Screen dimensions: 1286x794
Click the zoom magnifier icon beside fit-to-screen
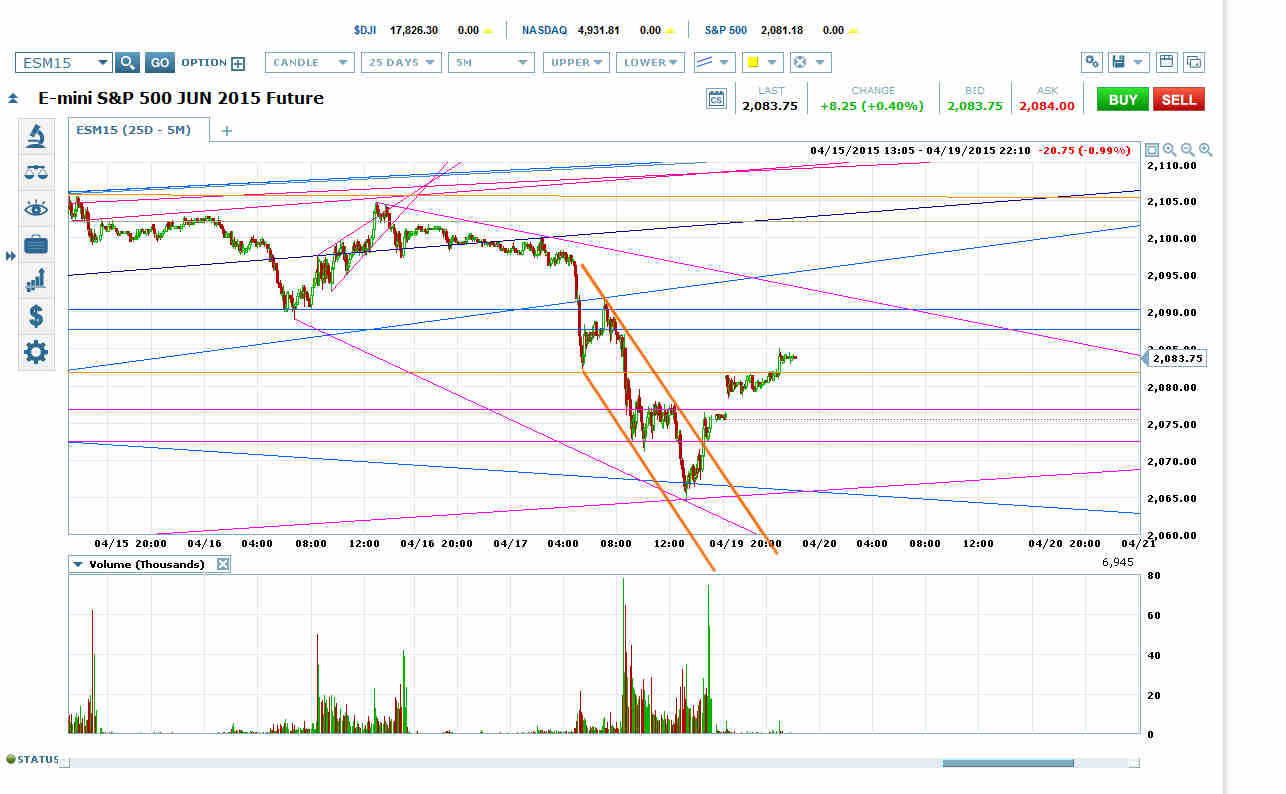[1169, 150]
